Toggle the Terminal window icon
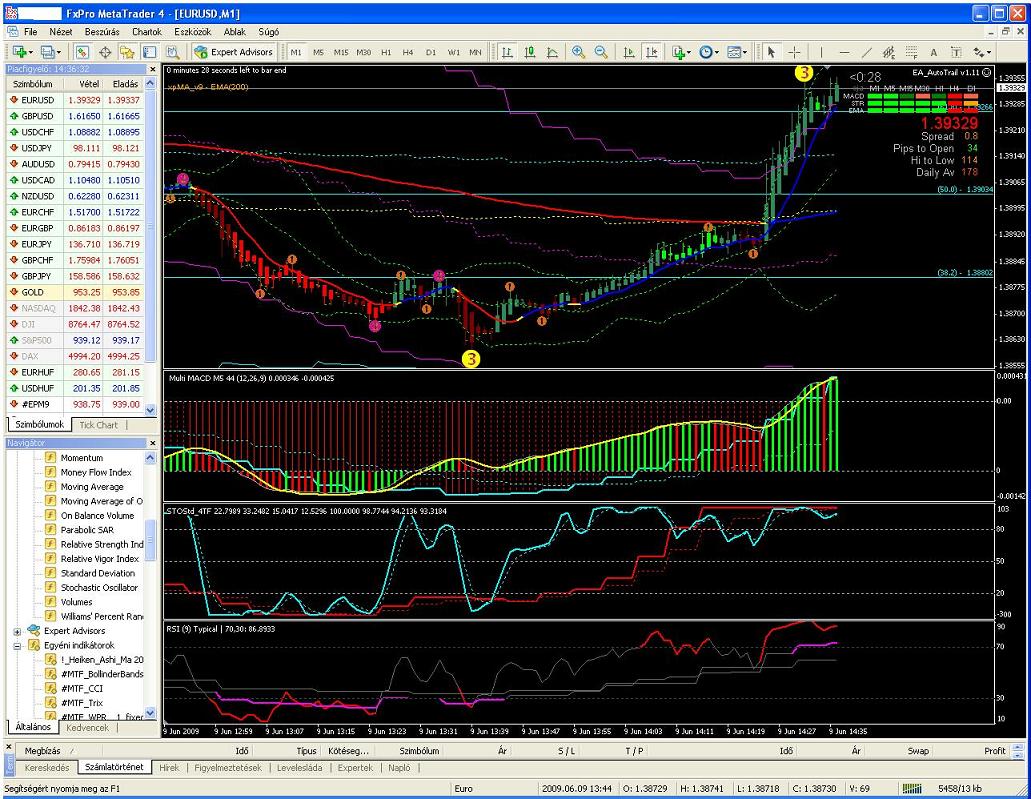Image resolution: width=1031 pixels, height=799 pixels. pyautogui.click(x=150, y=52)
